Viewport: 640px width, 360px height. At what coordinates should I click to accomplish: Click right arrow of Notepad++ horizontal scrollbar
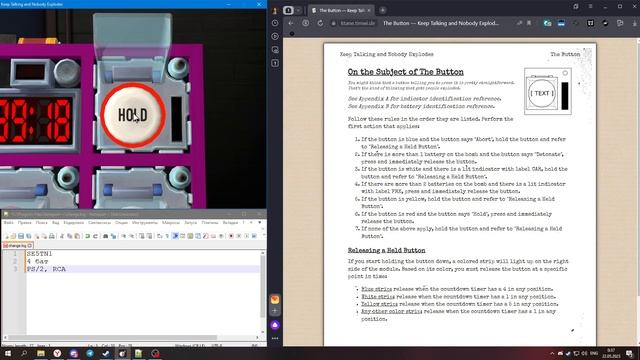point(258,338)
